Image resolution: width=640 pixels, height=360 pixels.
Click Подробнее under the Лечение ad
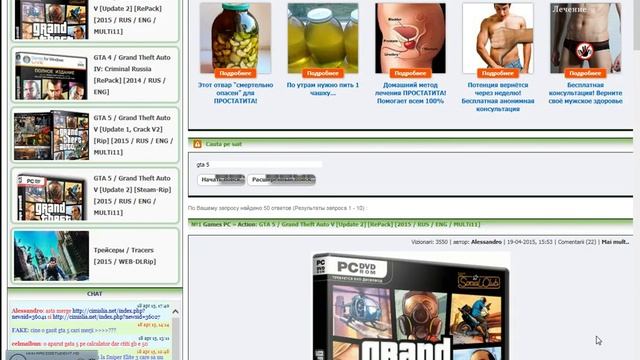tap(585, 73)
